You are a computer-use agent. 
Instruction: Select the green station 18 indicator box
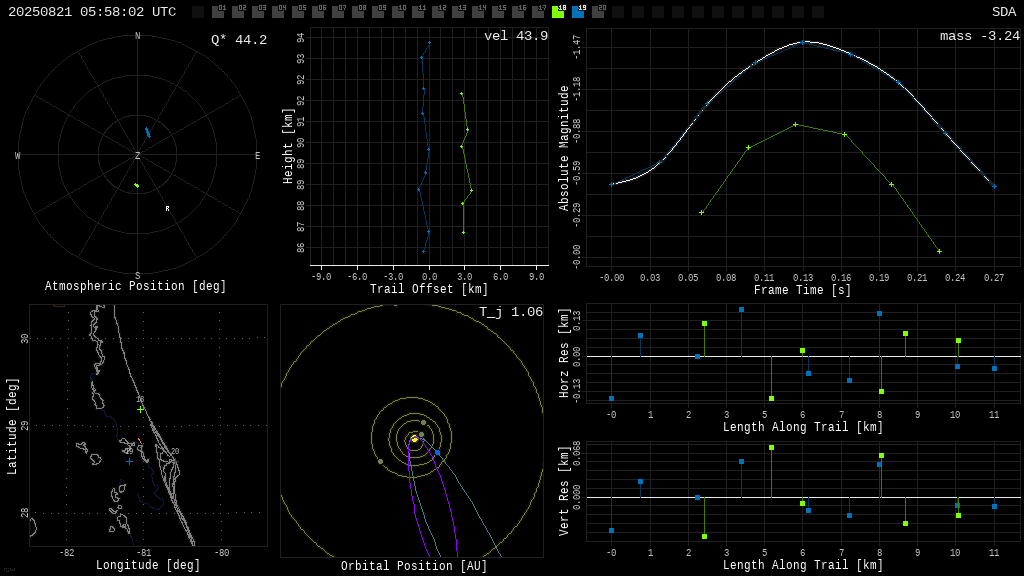click(558, 12)
